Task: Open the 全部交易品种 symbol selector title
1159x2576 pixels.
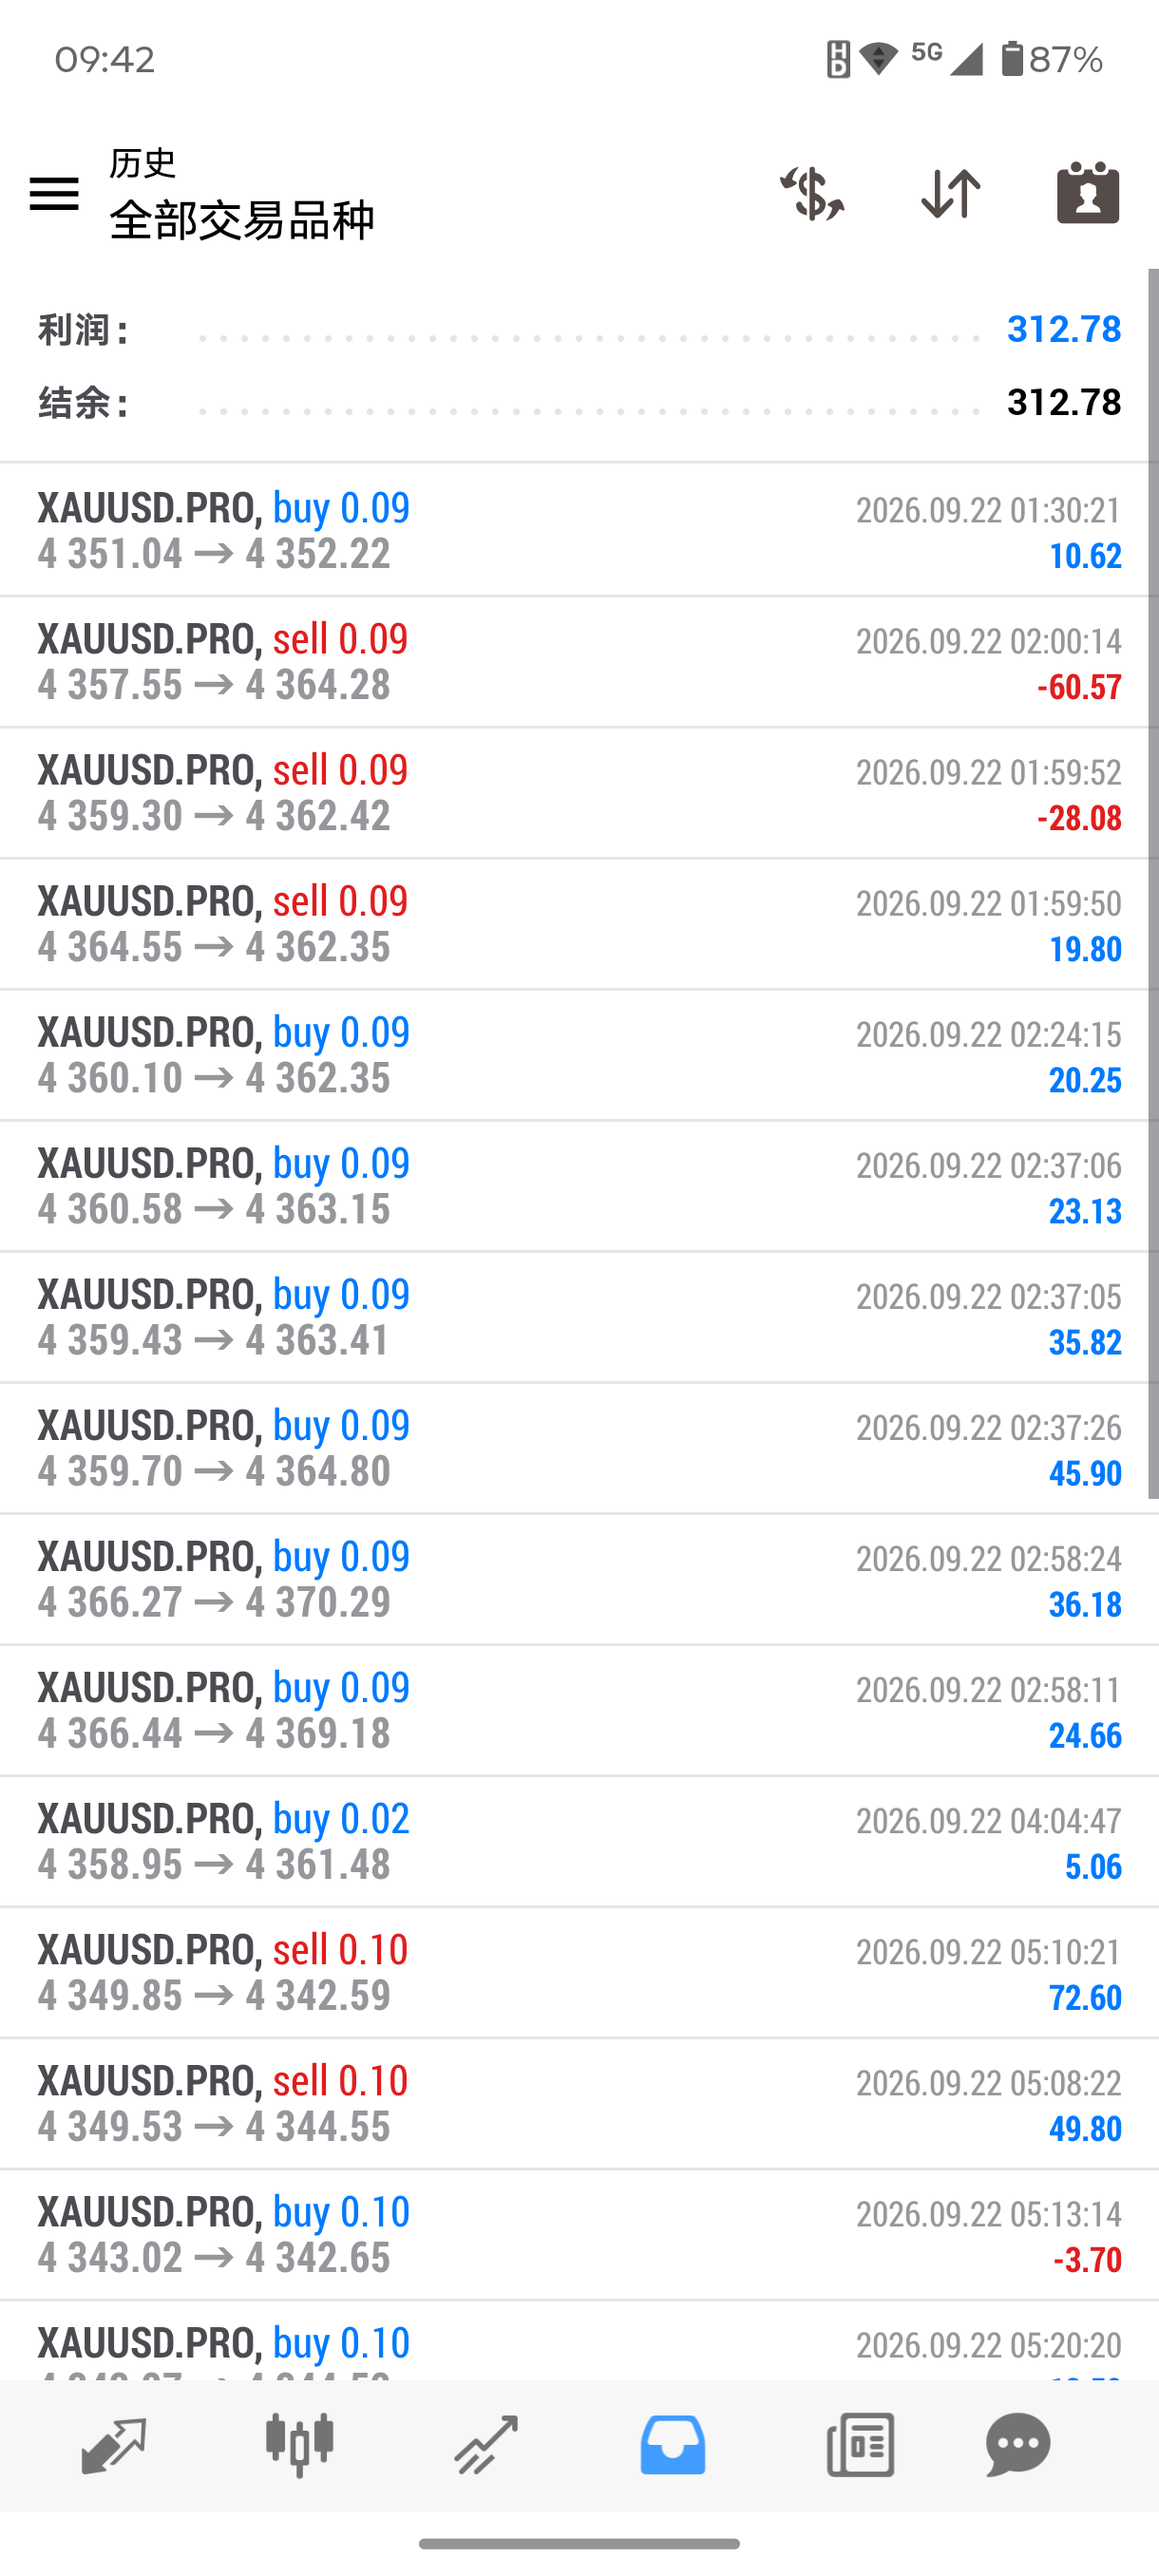Action: point(242,220)
